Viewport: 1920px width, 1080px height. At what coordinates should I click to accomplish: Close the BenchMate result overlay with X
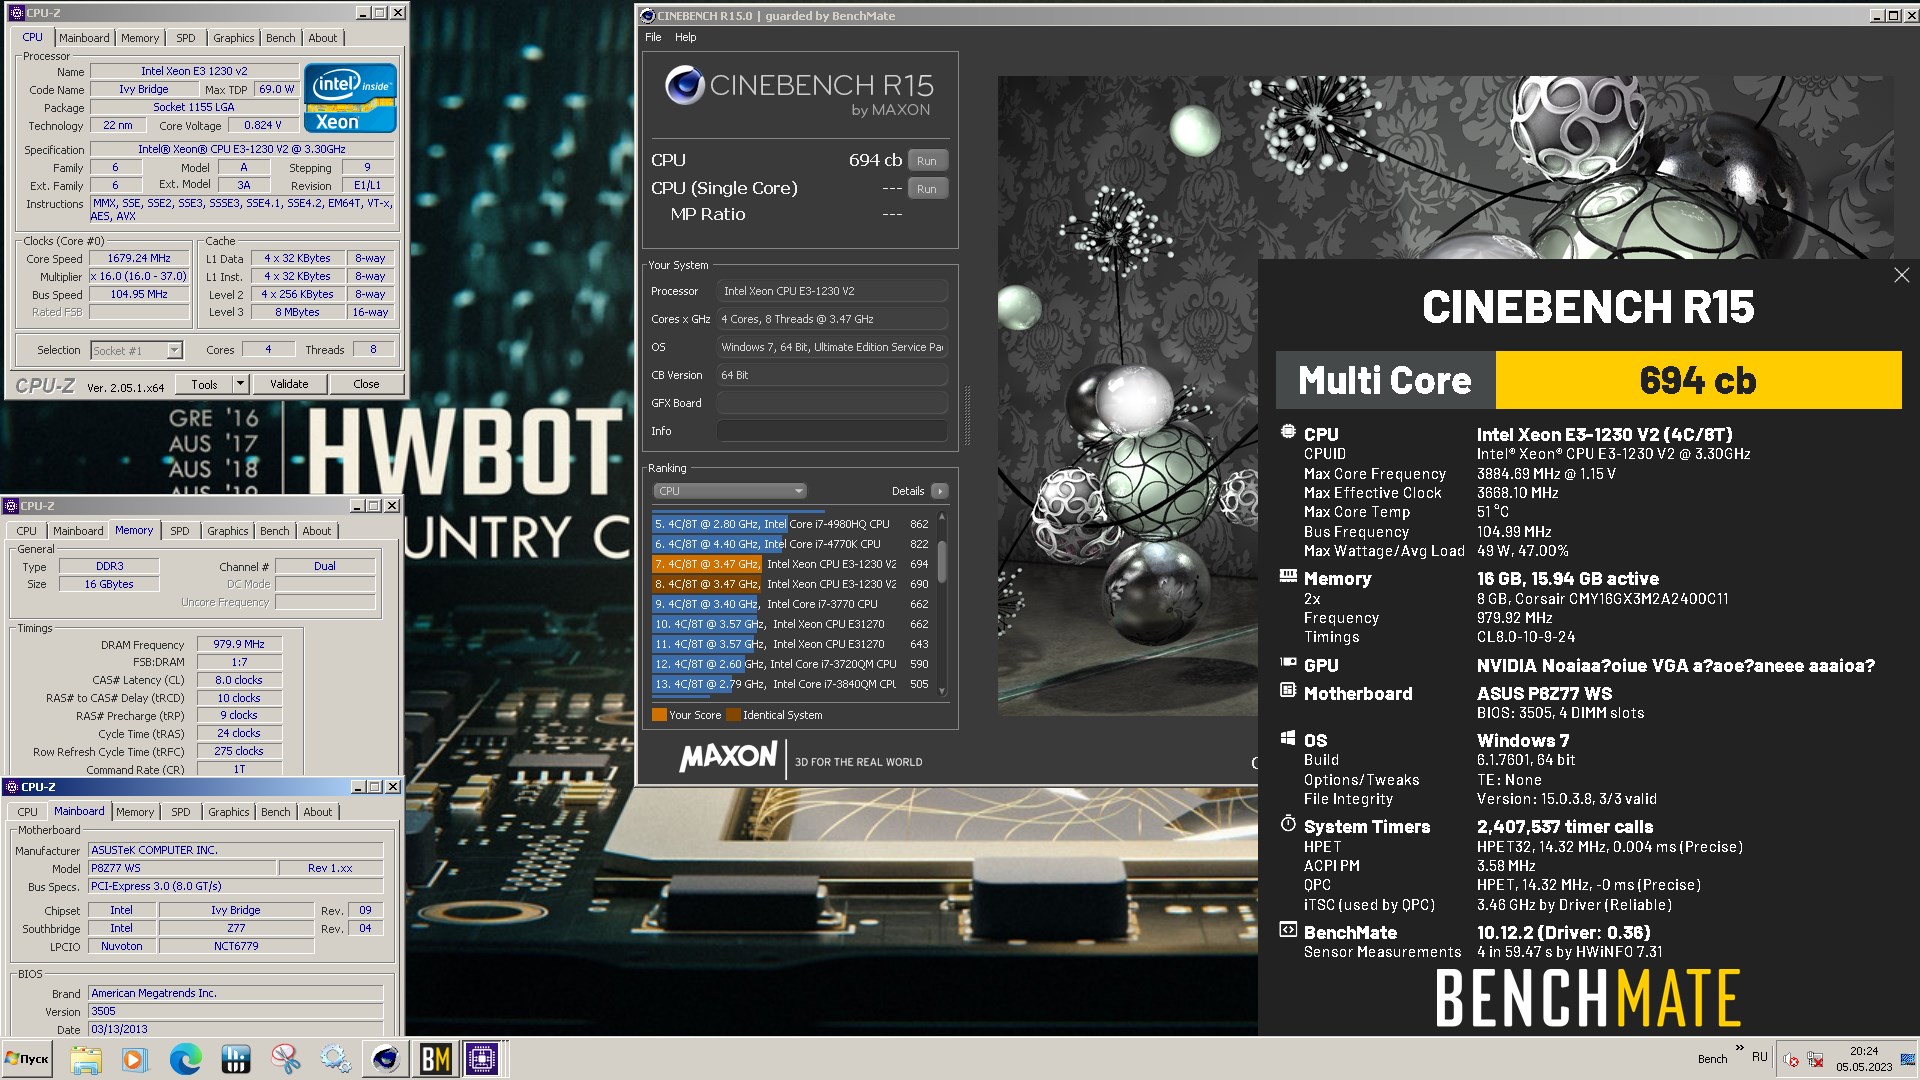click(1901, 275)
